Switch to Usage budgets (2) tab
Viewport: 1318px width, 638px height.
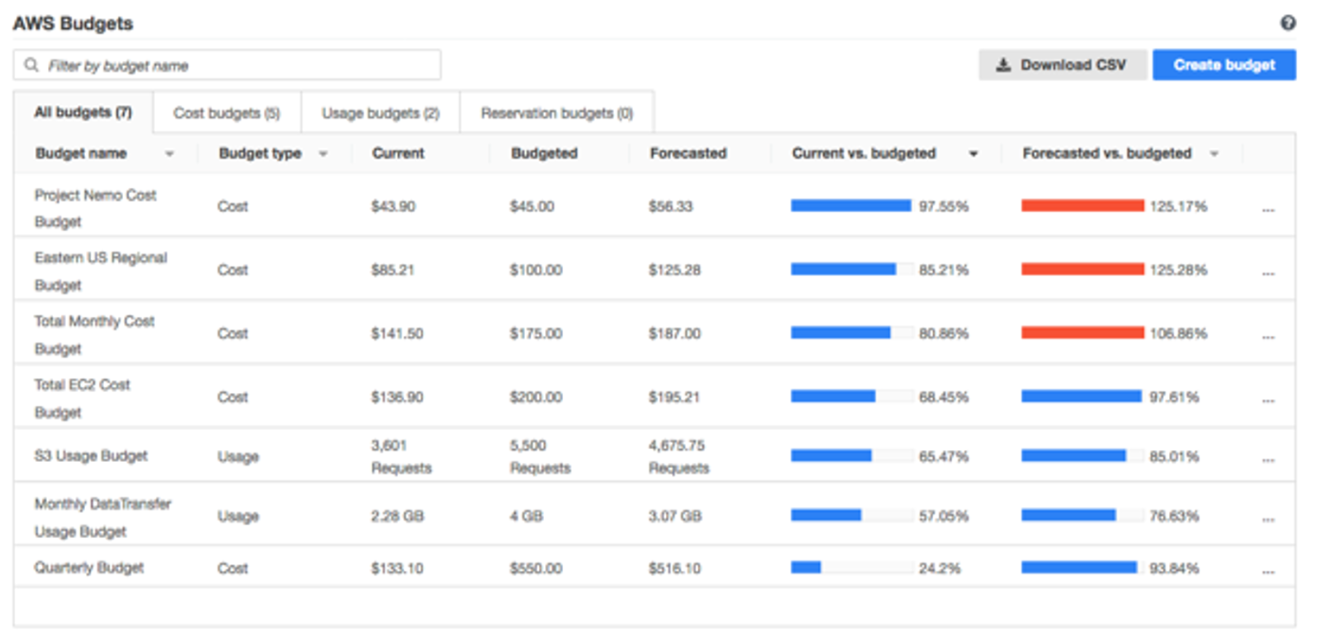[x=380, y=113]
